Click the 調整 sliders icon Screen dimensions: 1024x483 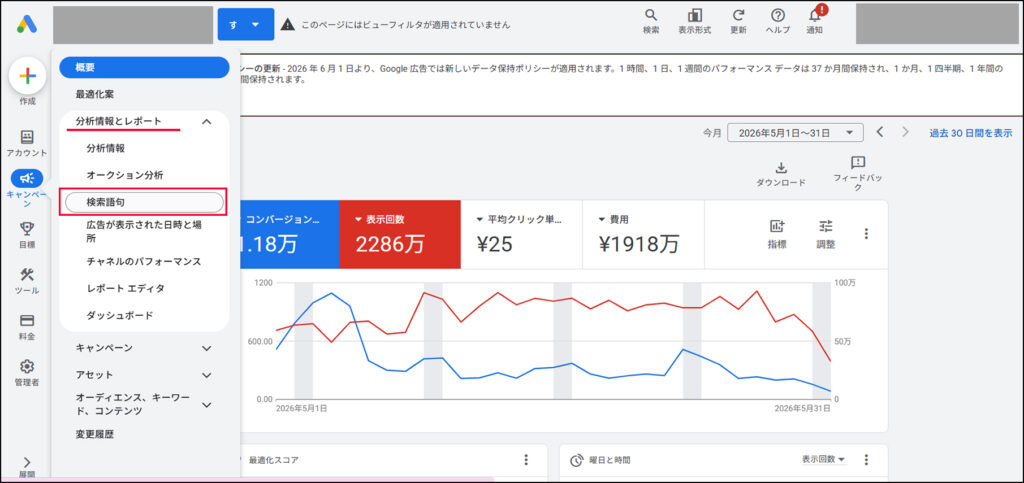825,226
